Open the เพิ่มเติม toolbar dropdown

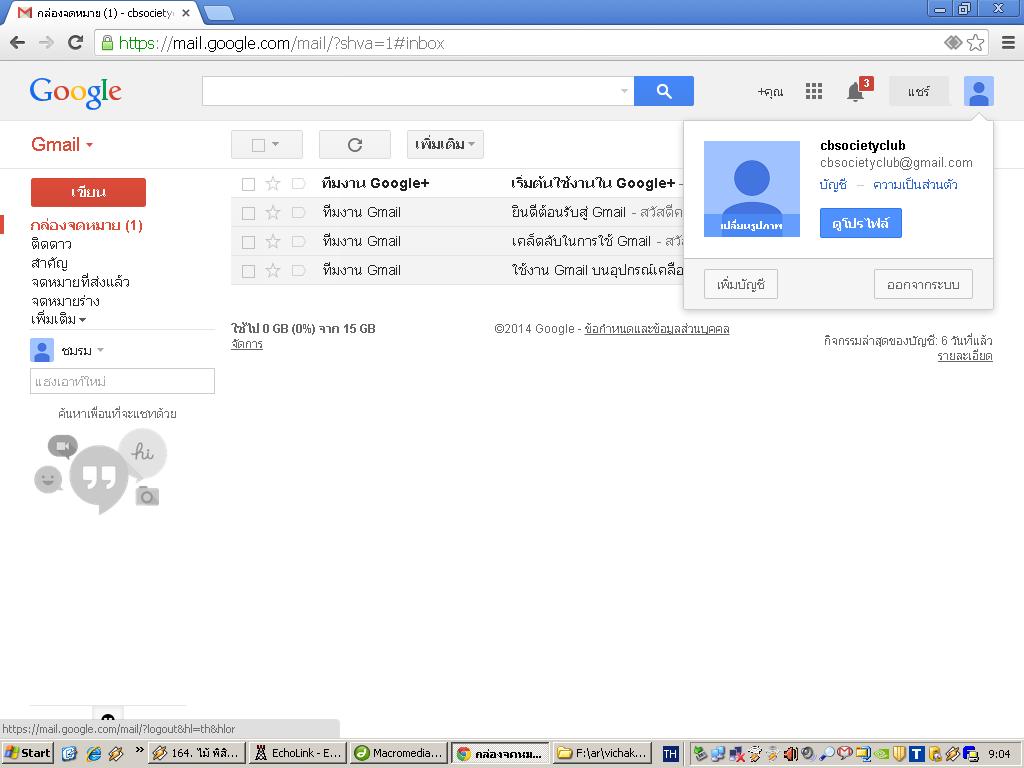pyautogui.click(x=445, y=144)
